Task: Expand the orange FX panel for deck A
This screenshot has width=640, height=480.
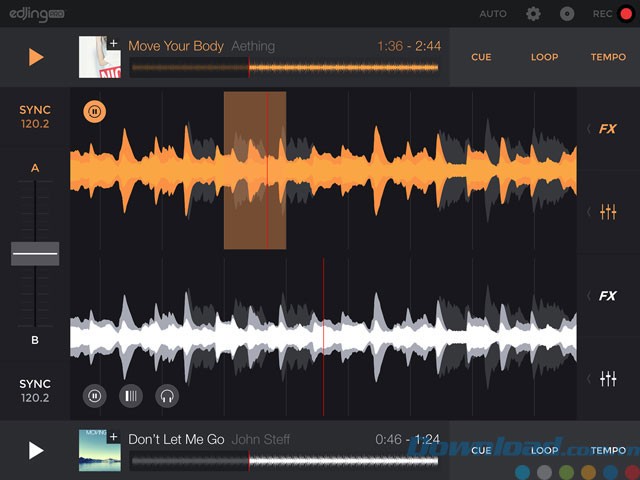Action: coord(607,129)
